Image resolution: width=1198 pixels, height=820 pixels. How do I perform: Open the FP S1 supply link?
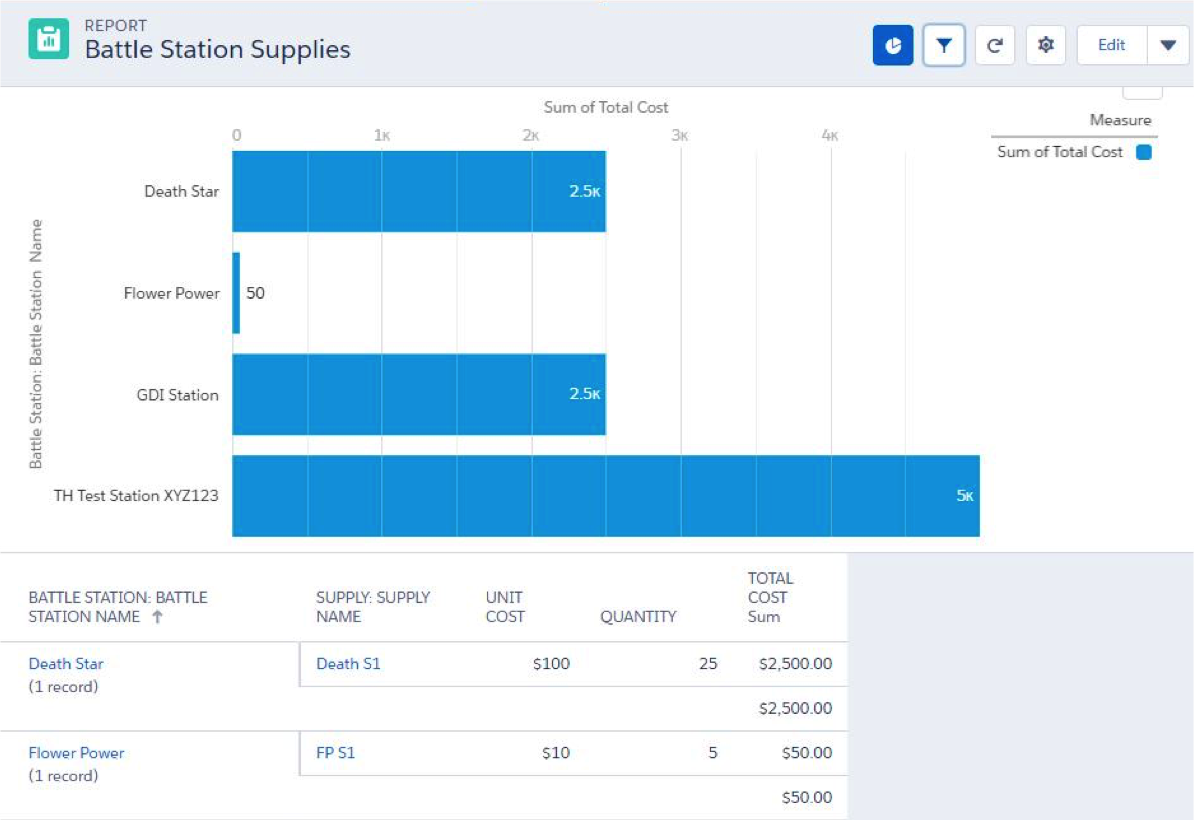tap(335, 753)
